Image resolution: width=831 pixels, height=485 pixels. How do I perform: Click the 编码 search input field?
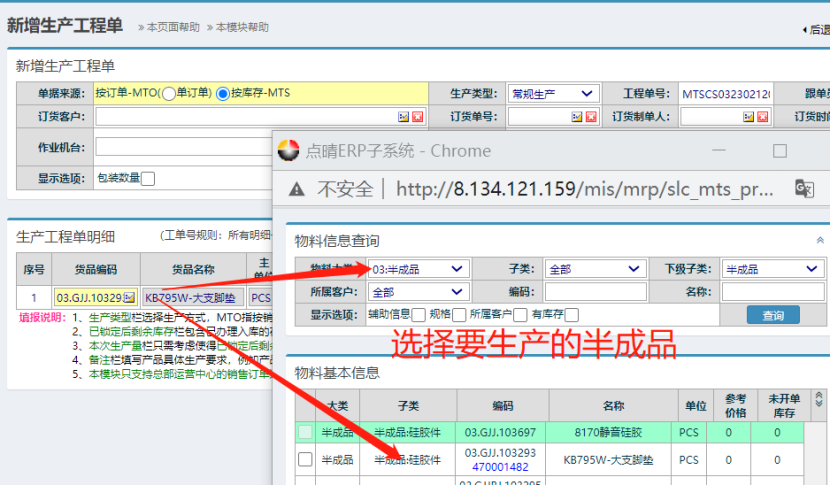pos(596,292)
